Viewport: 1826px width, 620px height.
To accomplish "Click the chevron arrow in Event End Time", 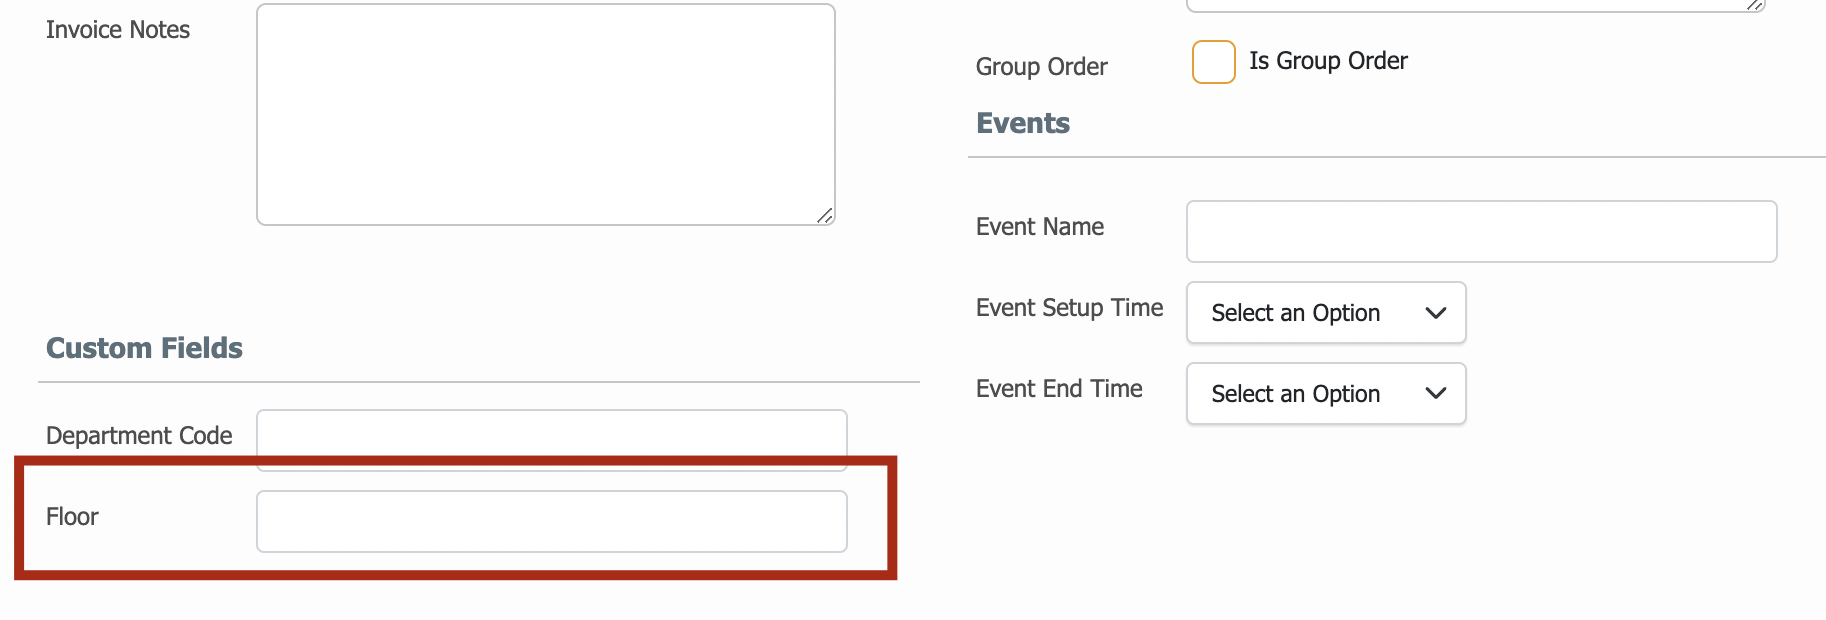I will coord(1436,394).
